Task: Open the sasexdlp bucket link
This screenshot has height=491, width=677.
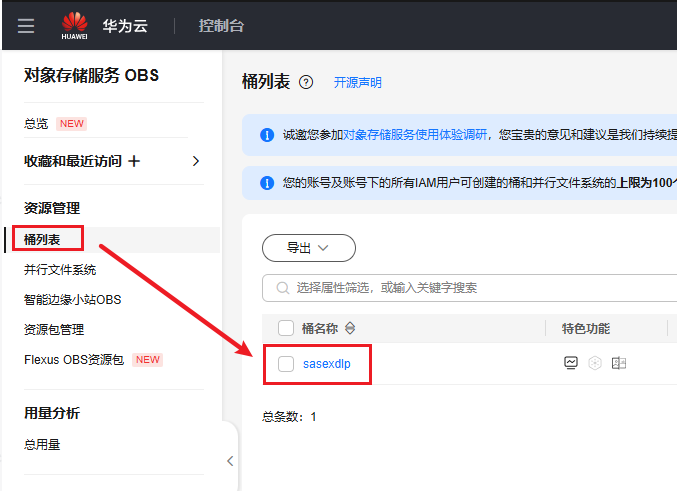Action: (326, 363)
